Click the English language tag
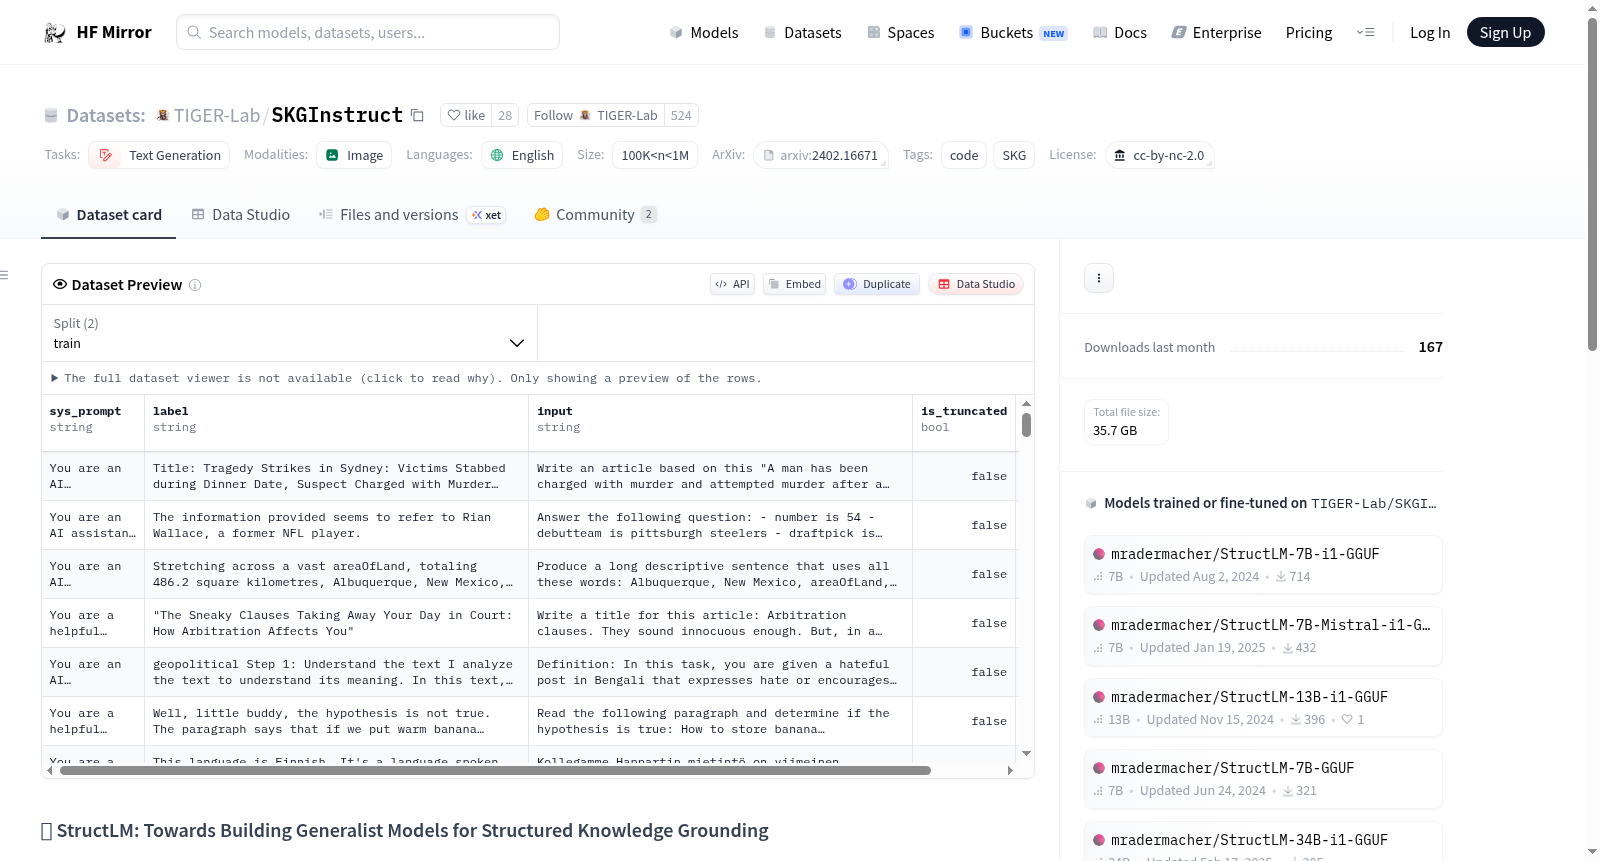1600x861 pixels. 522,155
